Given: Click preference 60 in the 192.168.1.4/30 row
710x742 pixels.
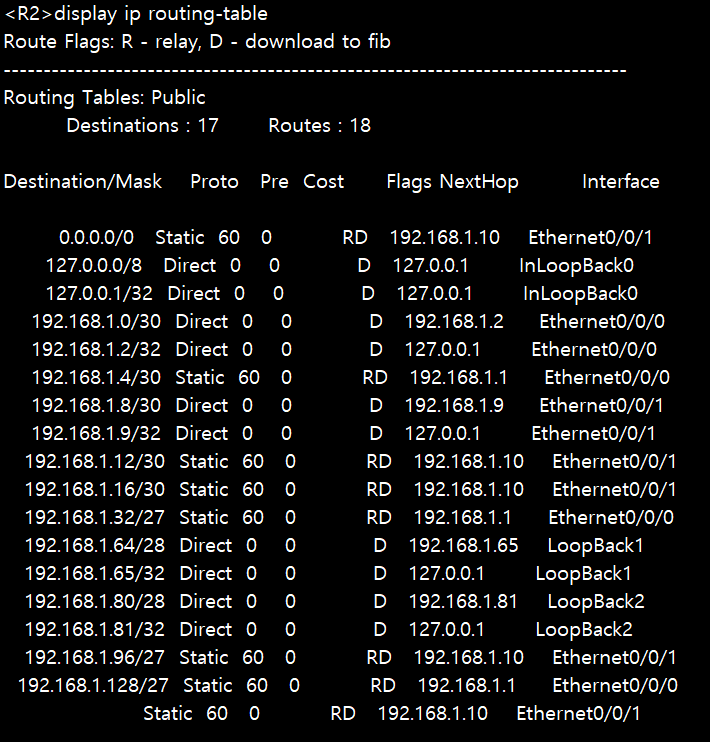Looking at the screenshot, I should click(249, 378).
